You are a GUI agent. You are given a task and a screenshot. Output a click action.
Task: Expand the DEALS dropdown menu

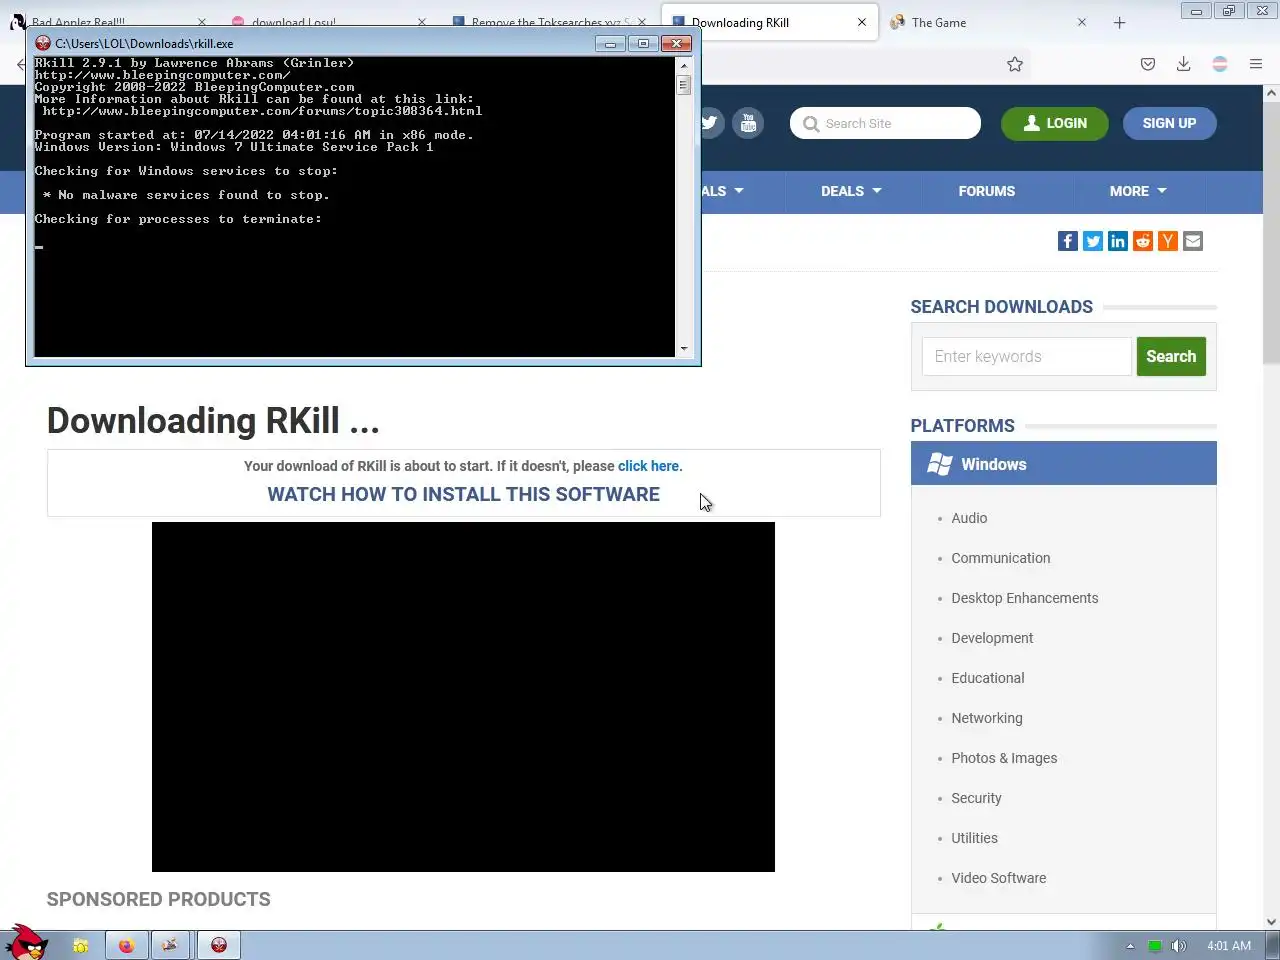tap(851, 191)
